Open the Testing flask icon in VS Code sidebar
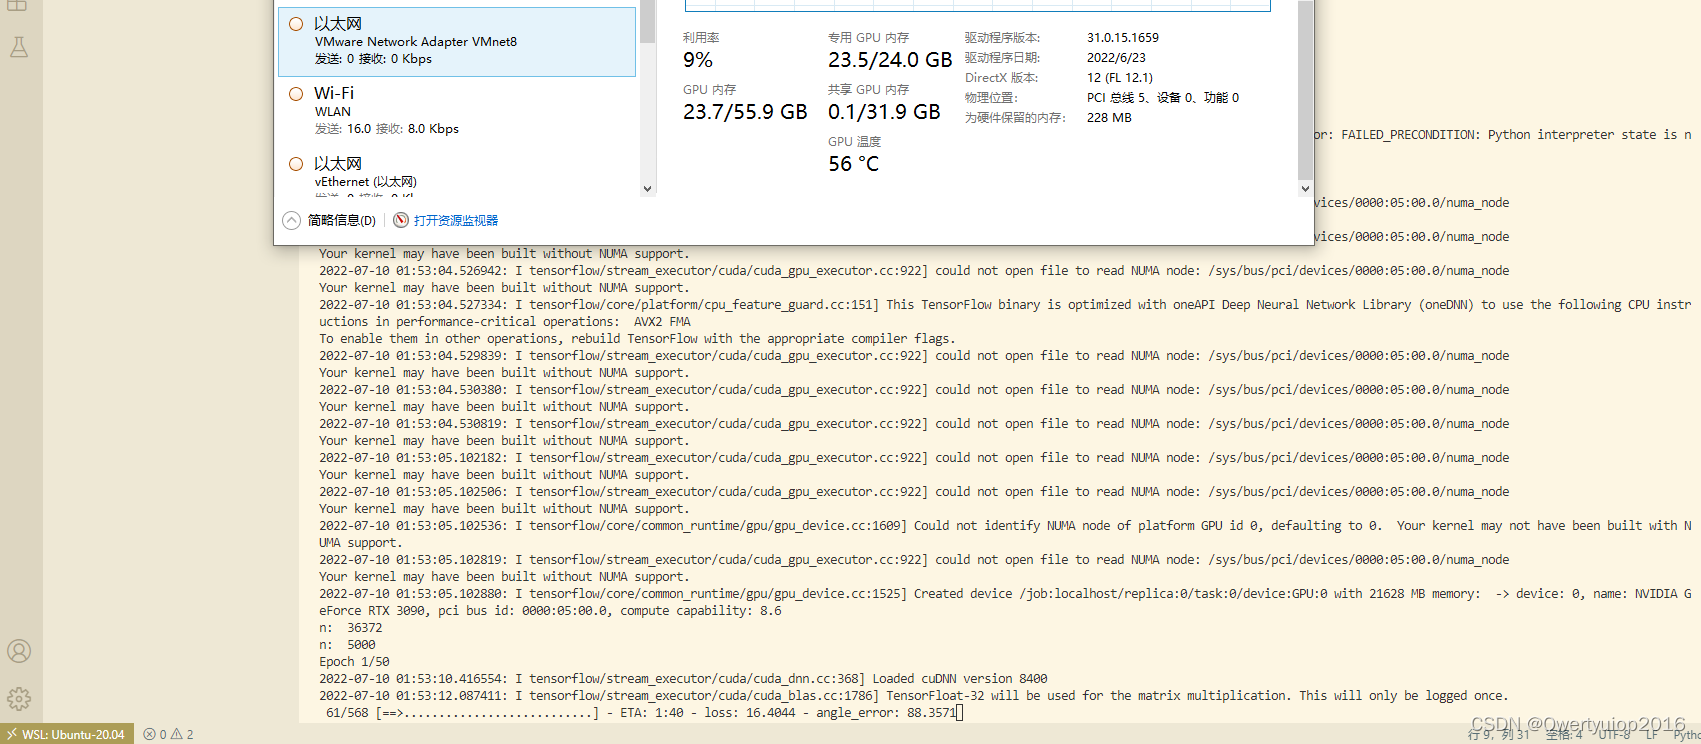The width and height of the screenshot is (1701, 744). (19, 47)
